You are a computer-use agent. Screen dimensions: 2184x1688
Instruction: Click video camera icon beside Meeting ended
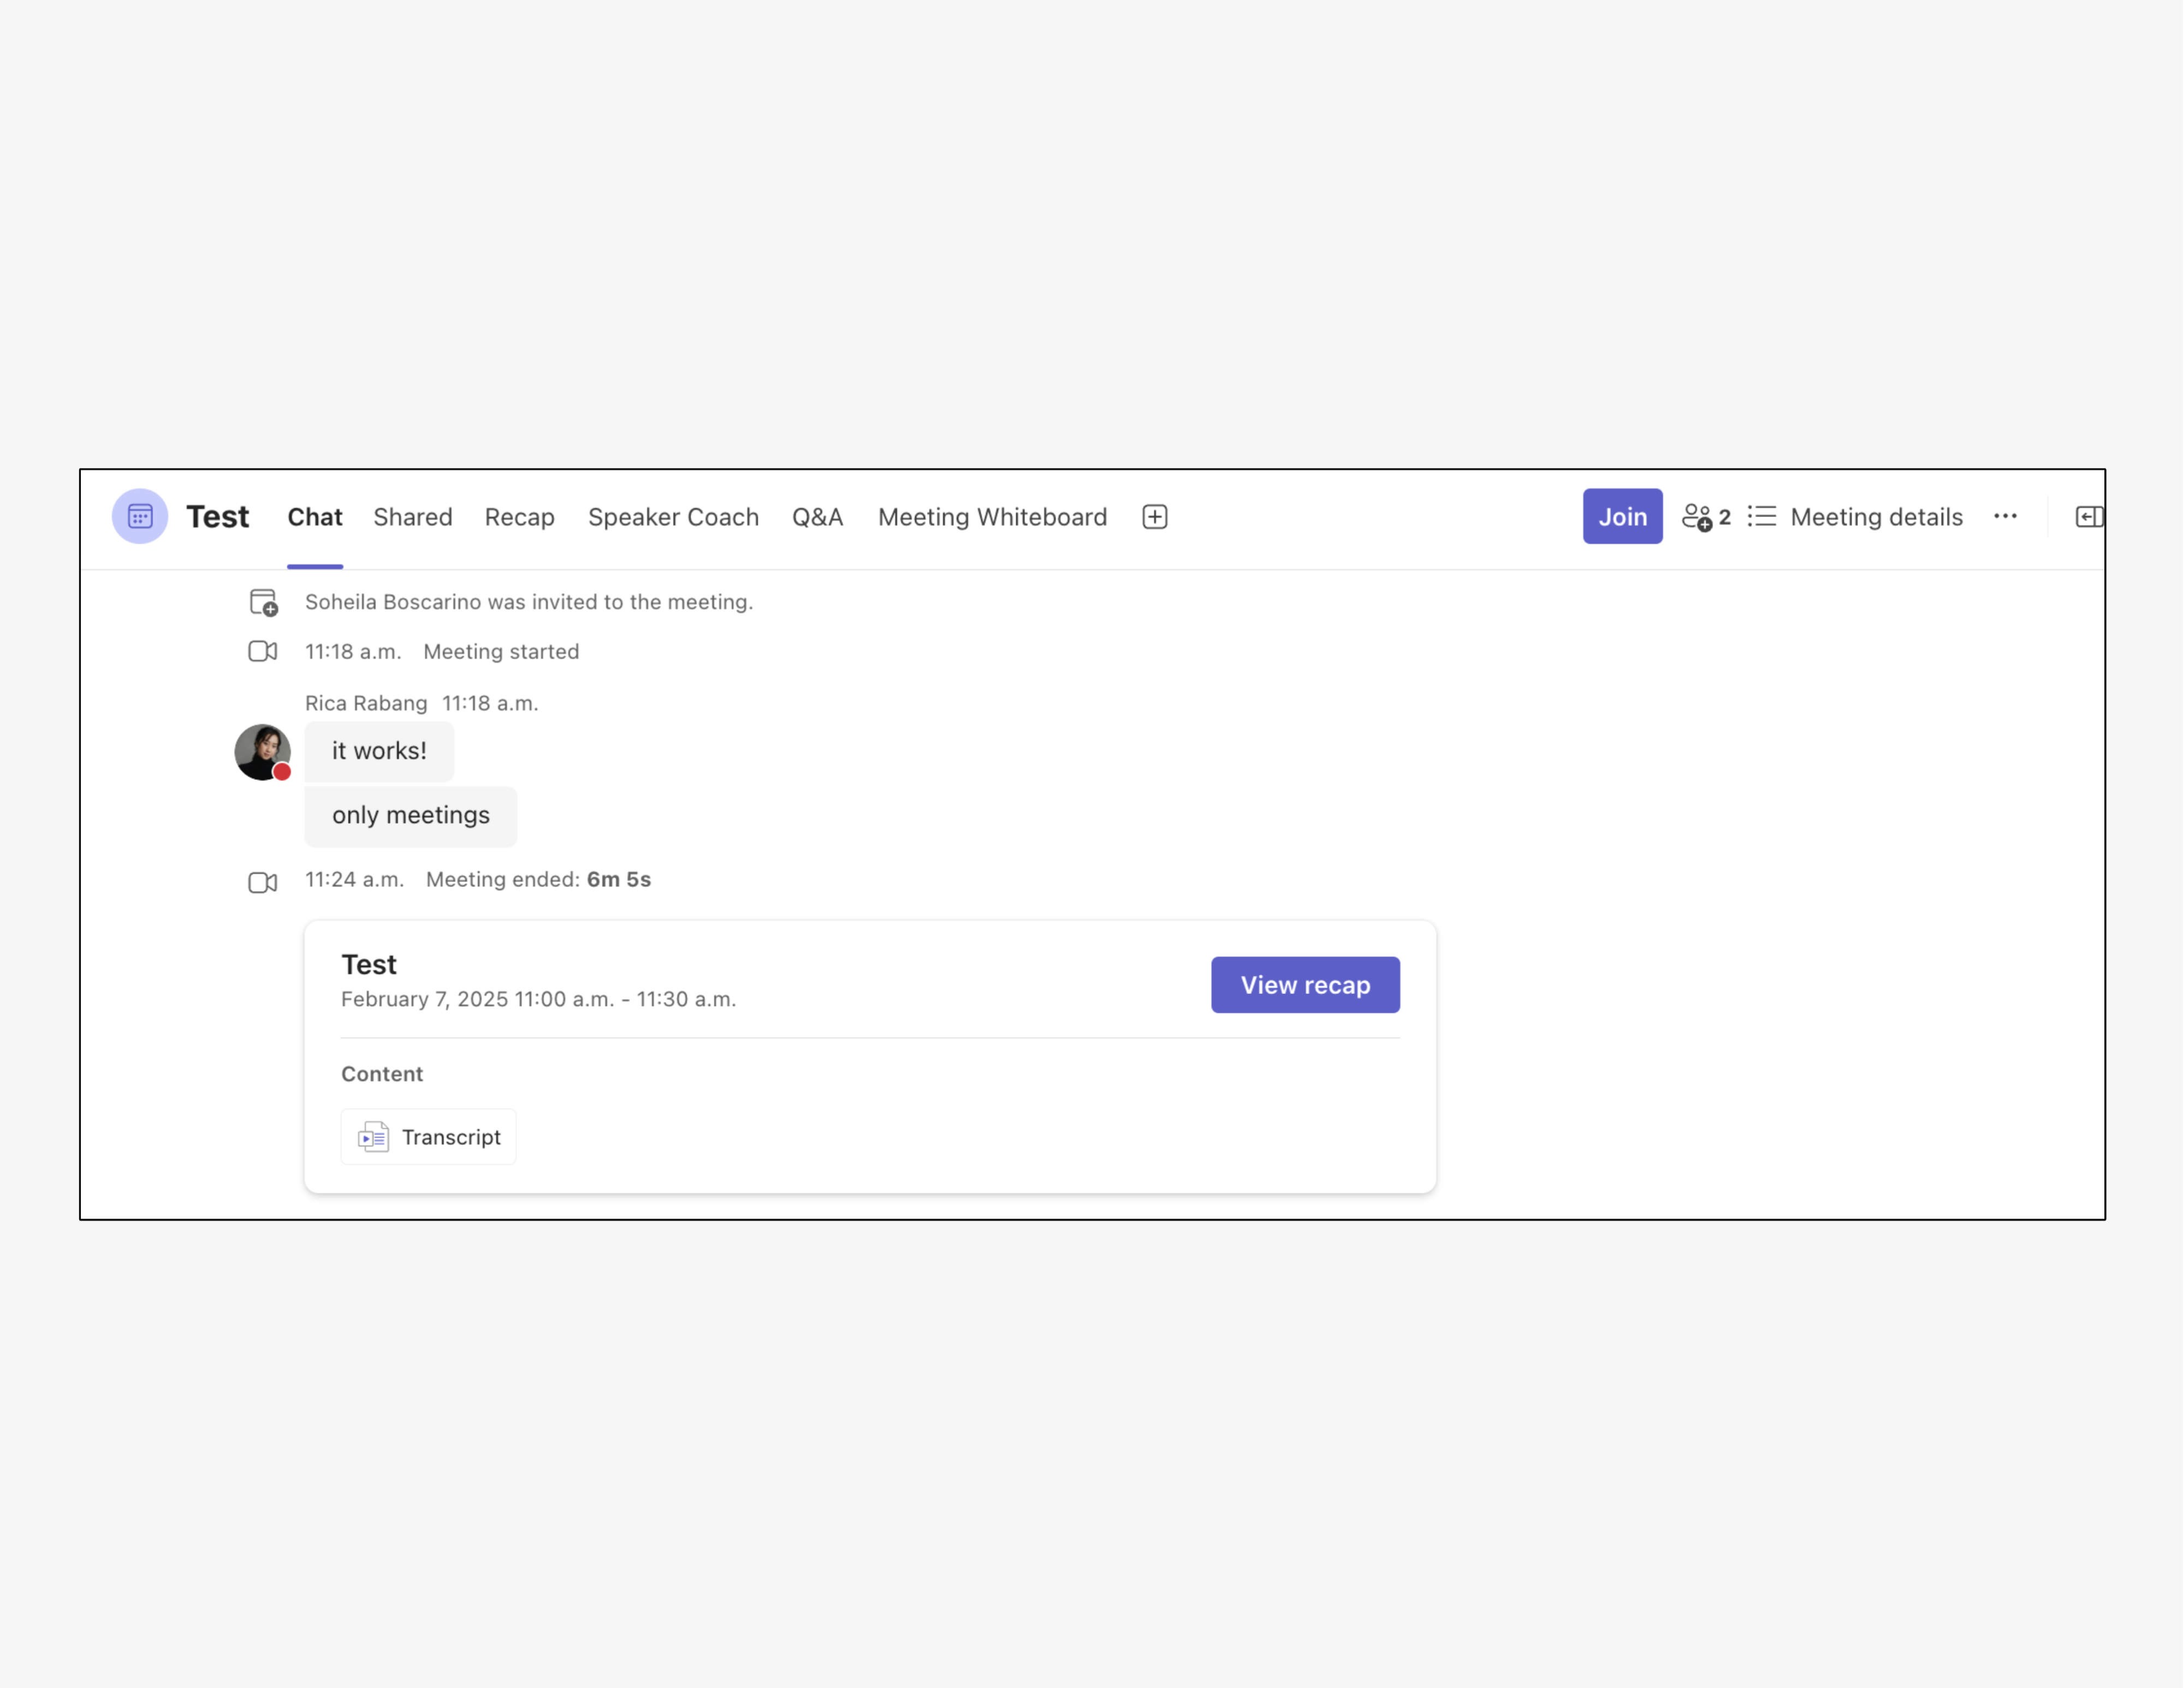tap(262, 882)
